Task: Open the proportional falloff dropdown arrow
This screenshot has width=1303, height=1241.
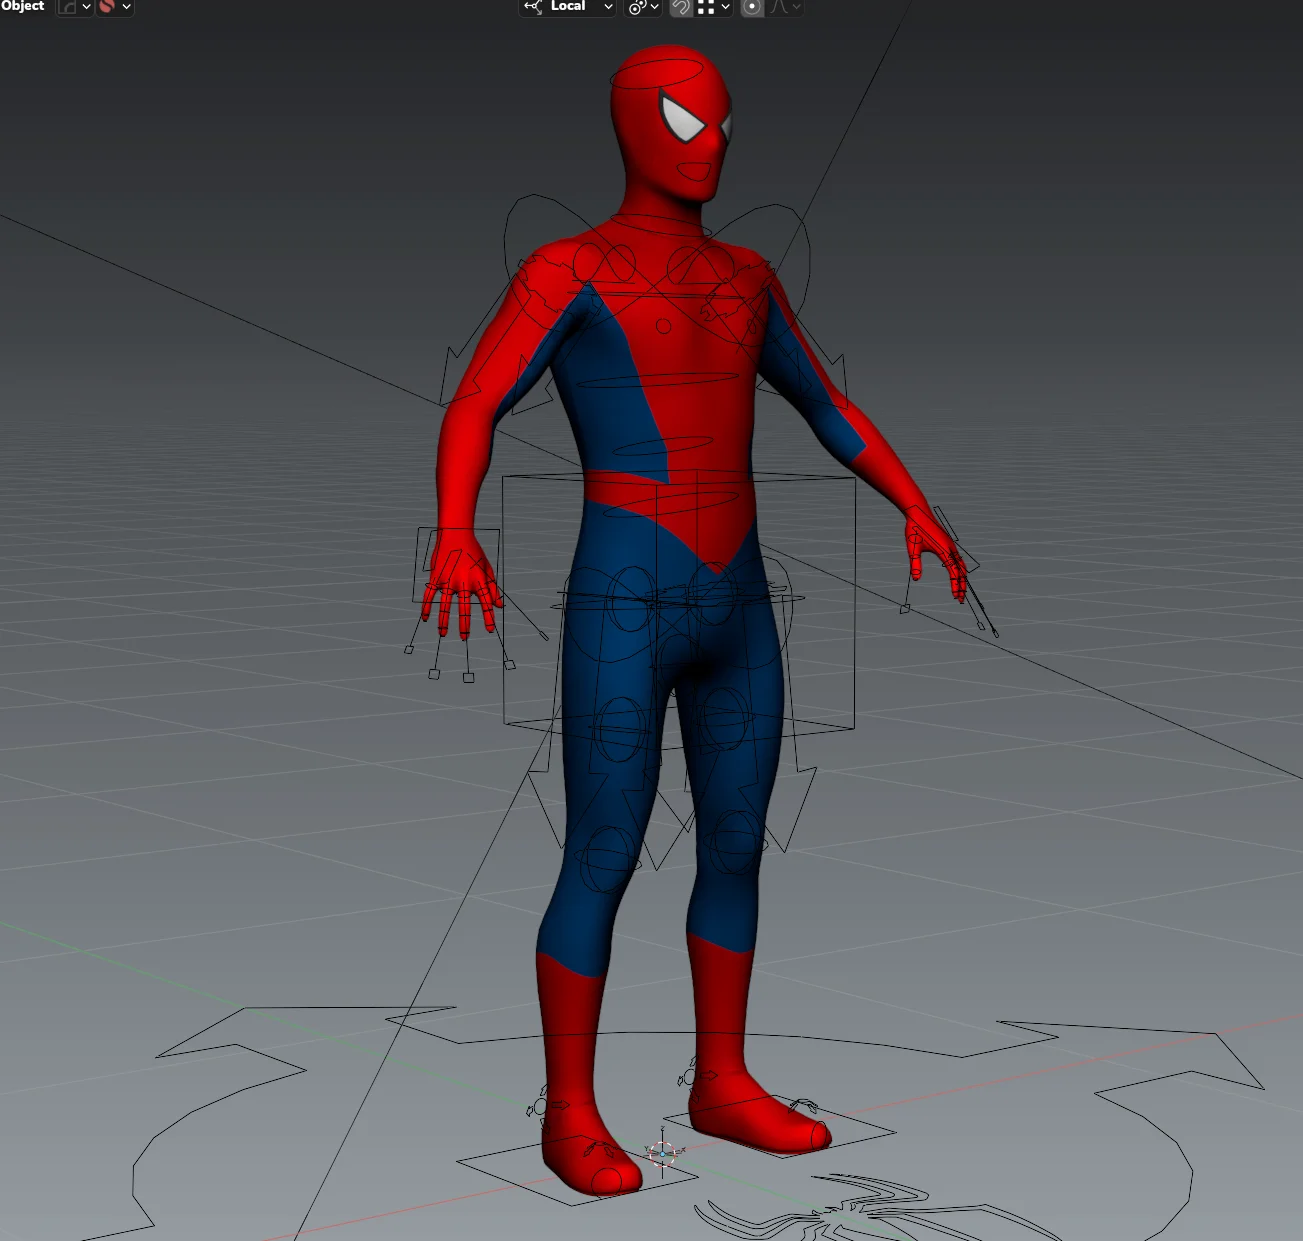Action: pos(796,8)
